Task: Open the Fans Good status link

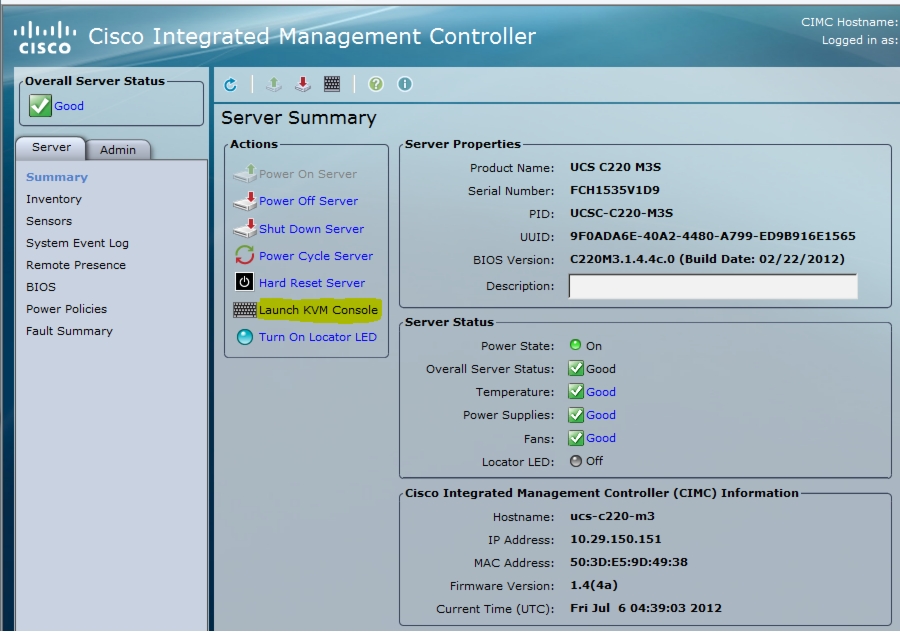Action: click(600, 438)
